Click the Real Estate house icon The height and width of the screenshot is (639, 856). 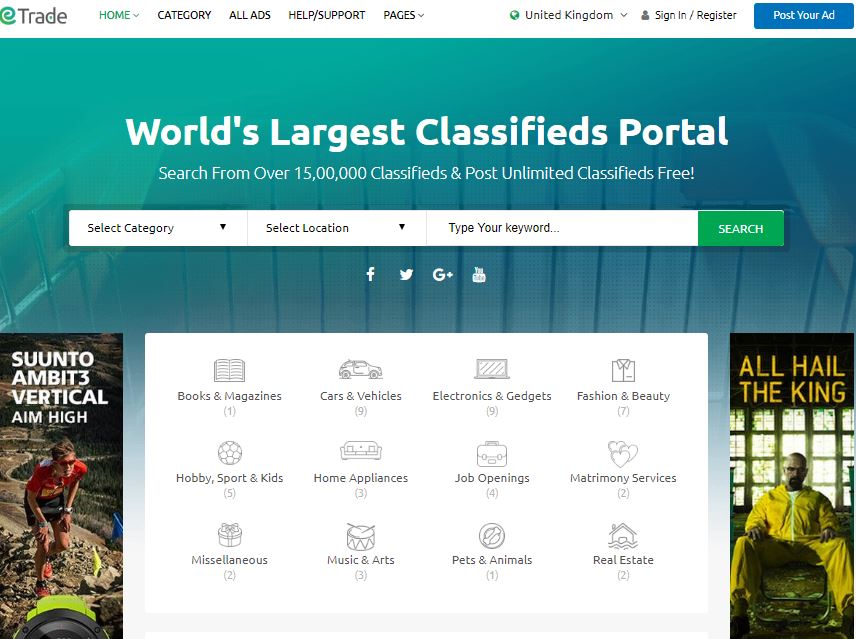[x=623, y=535]
